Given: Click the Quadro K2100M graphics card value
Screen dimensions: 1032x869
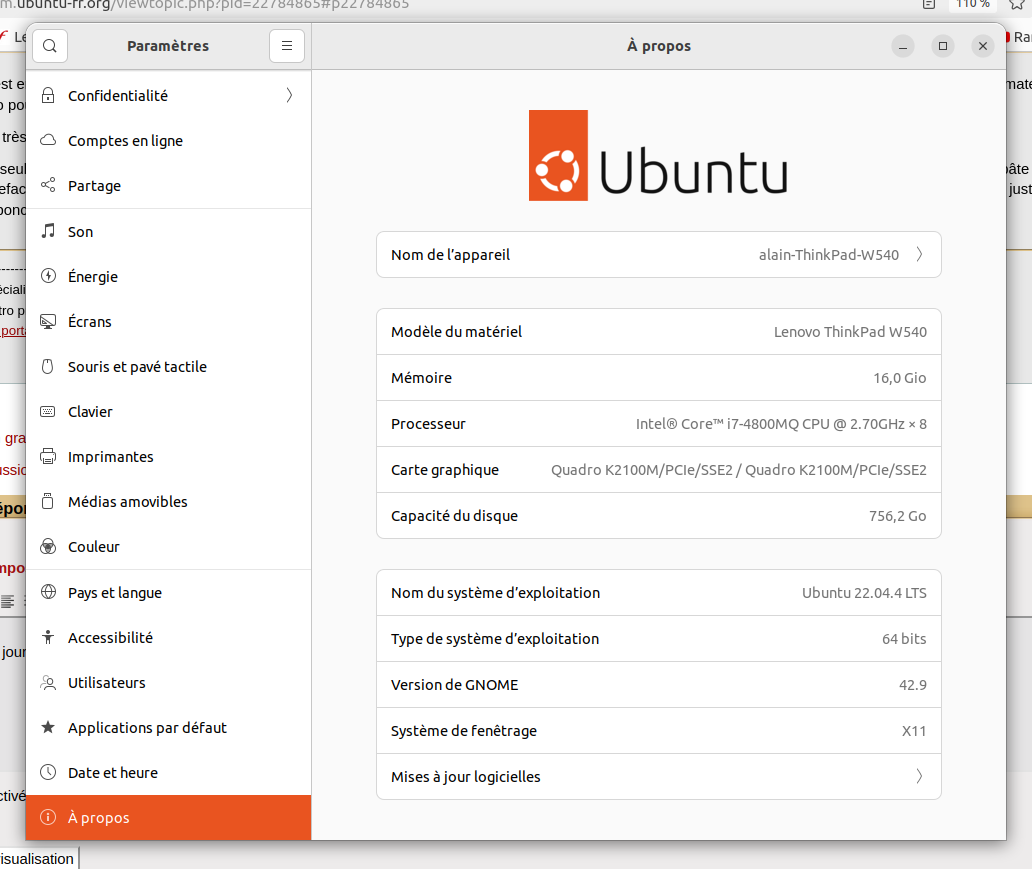Looking at the screenshot, I should coord(738,470).
